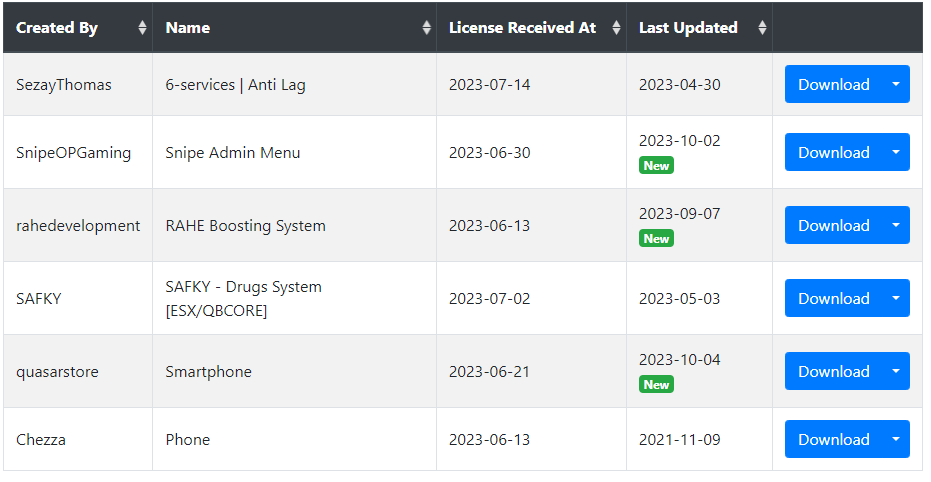
Task: Expand Snipe Admin Menu download options
Action: (896, 152)
